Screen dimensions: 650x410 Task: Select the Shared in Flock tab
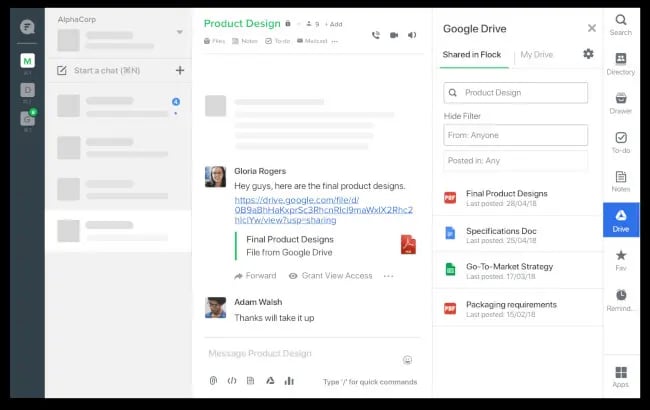point(474,55)
